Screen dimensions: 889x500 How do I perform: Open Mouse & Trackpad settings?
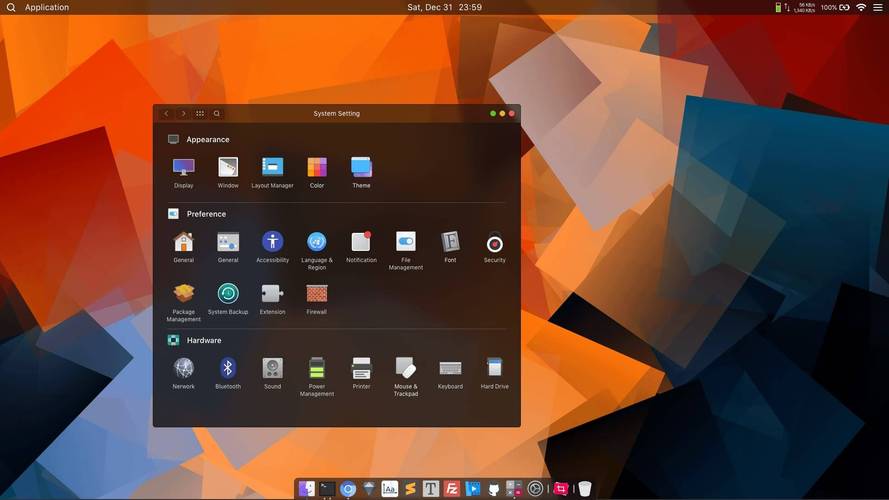click(405, 377)
